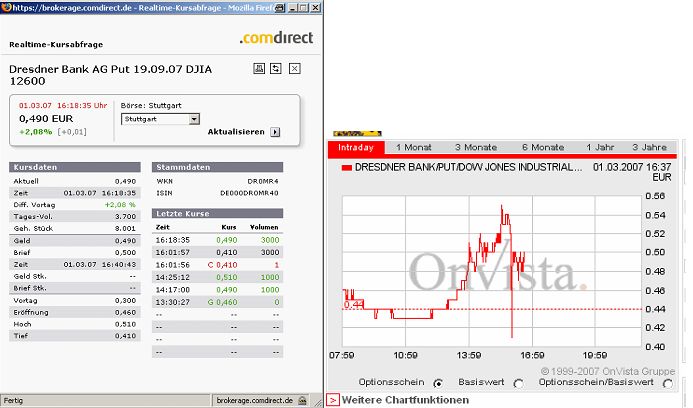Switch to the 1 Jahr tab
693x408 pixels.
pos(600,148)
